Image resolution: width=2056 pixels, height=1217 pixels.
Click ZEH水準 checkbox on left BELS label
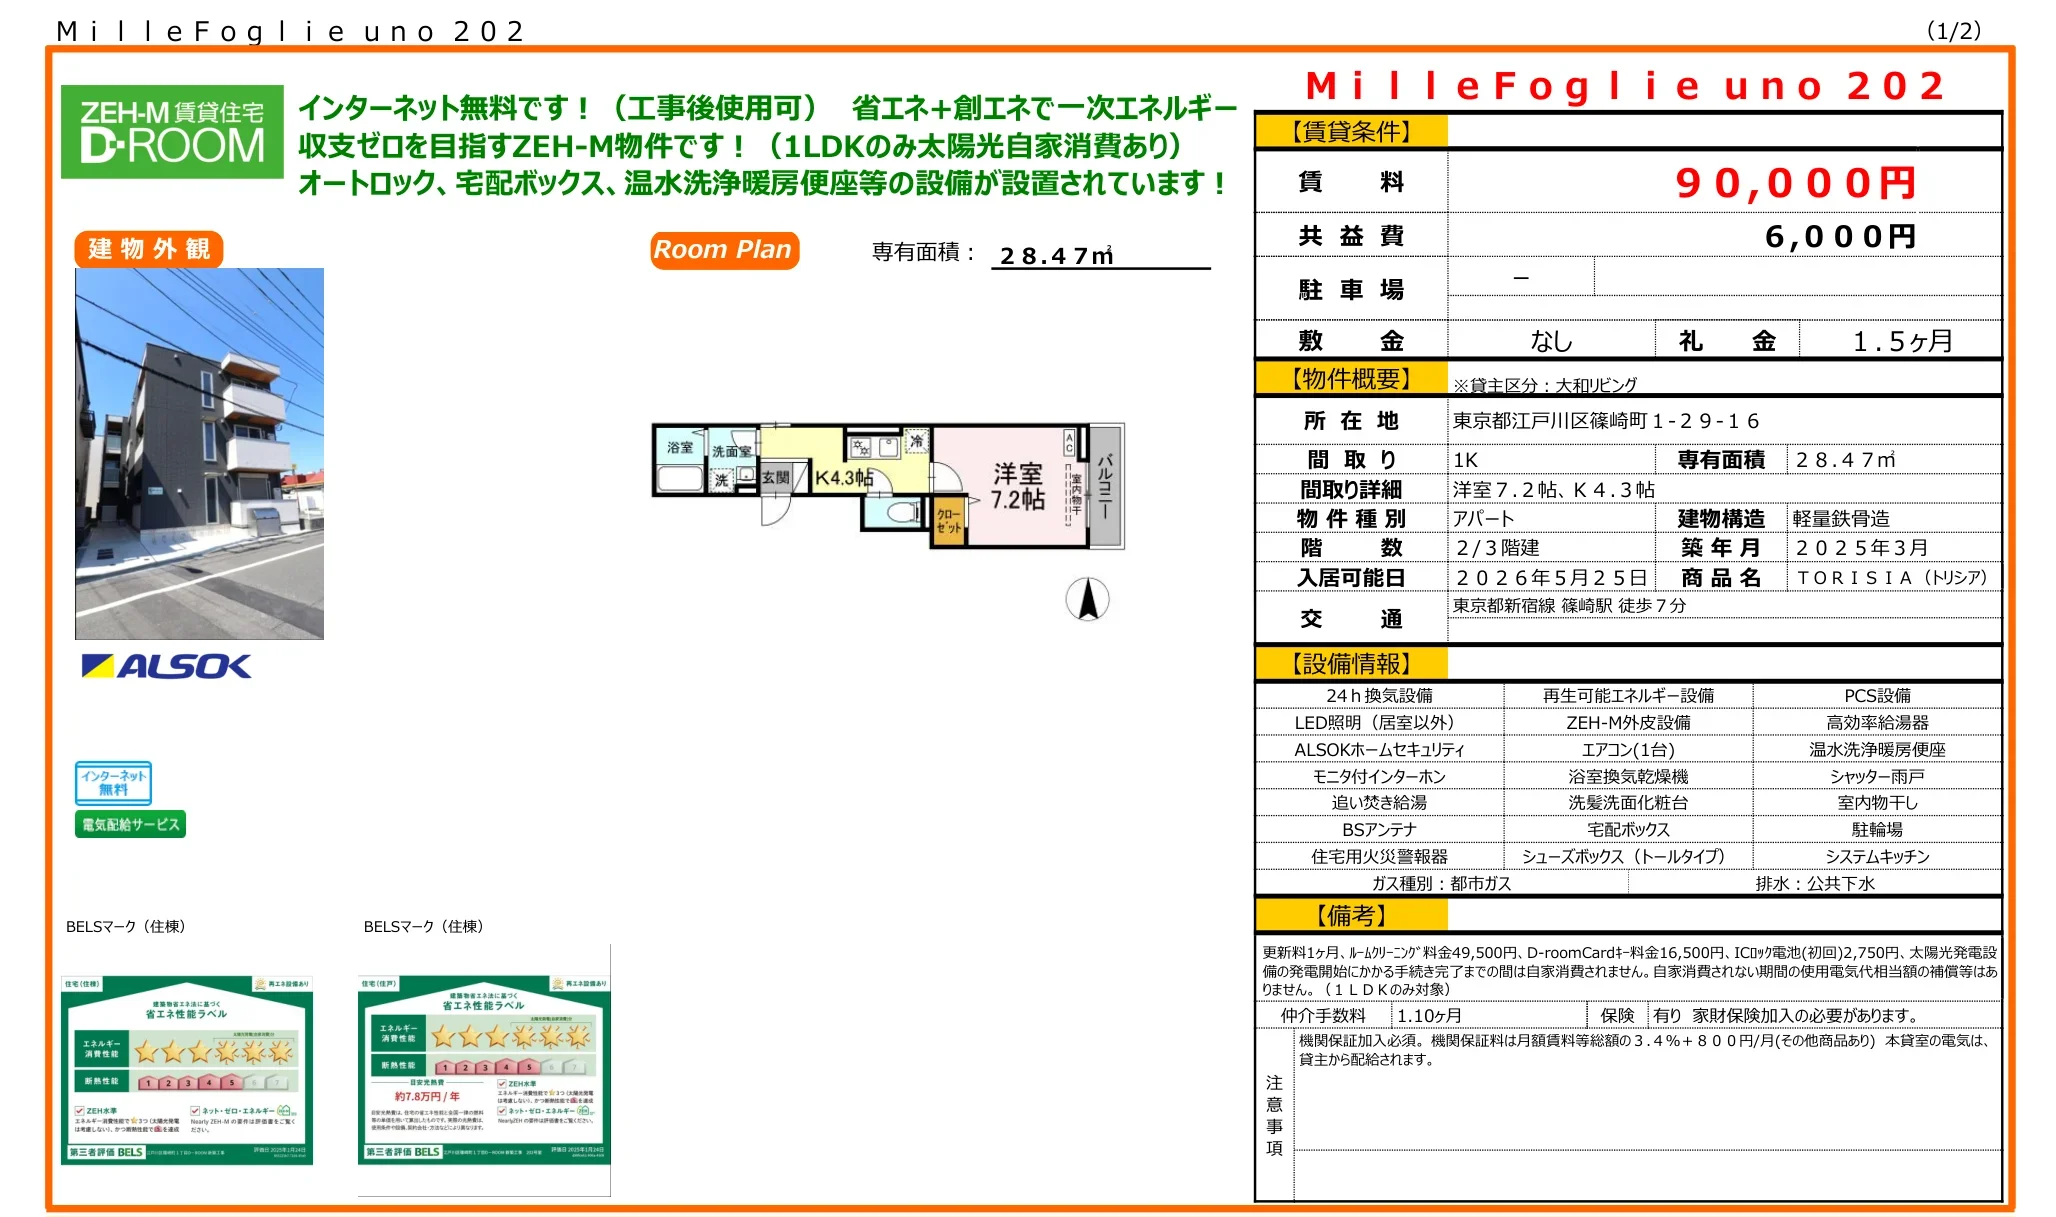point(79,1110)
